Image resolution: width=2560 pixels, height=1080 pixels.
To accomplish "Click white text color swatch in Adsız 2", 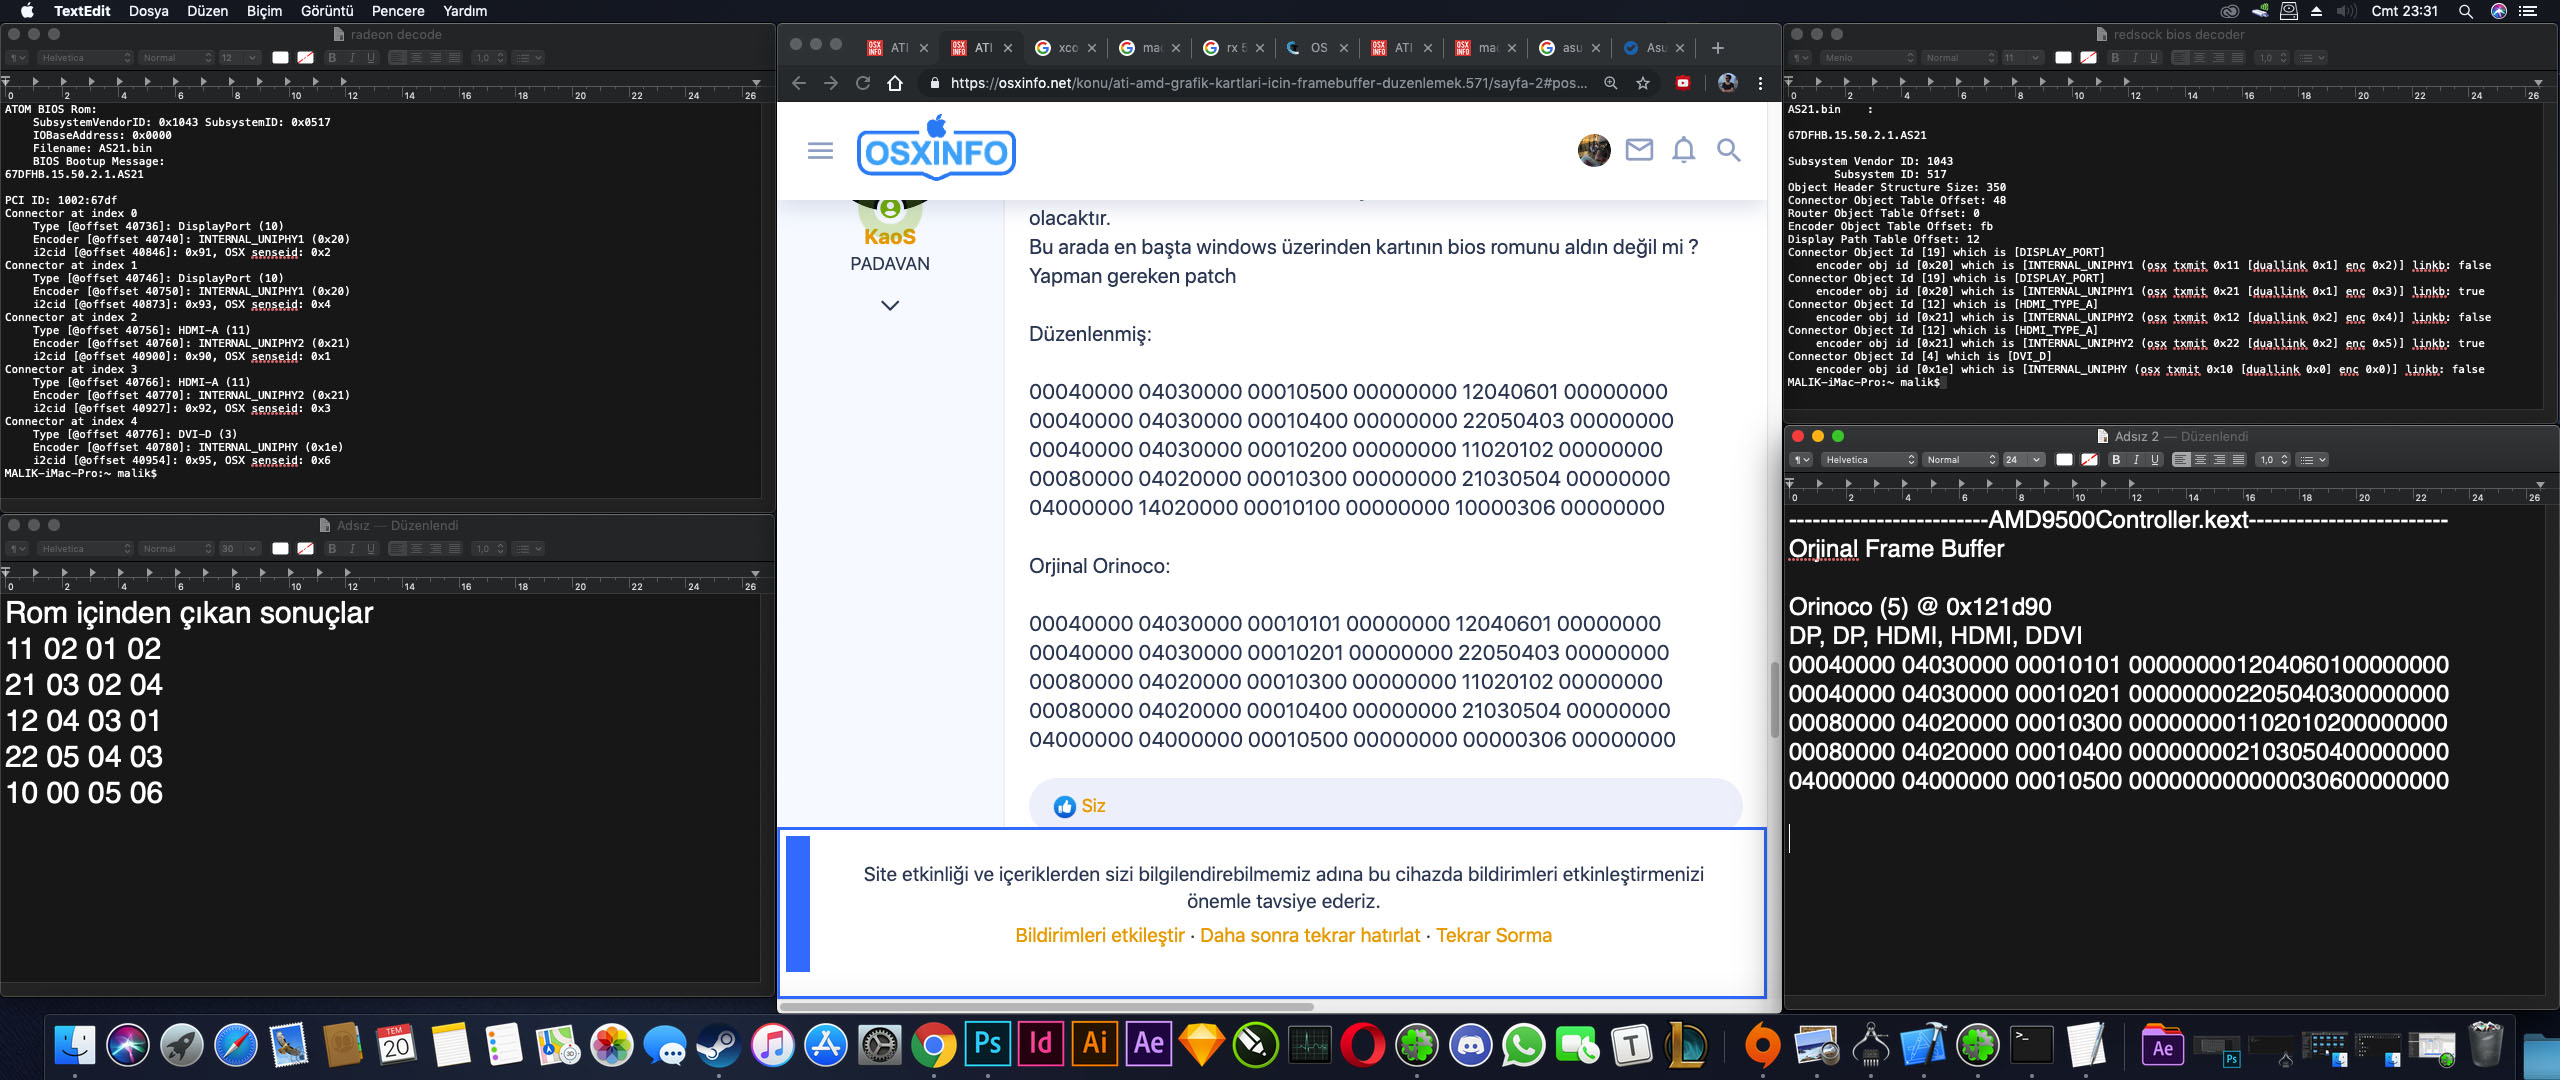I will click(x=2064, y=460).
